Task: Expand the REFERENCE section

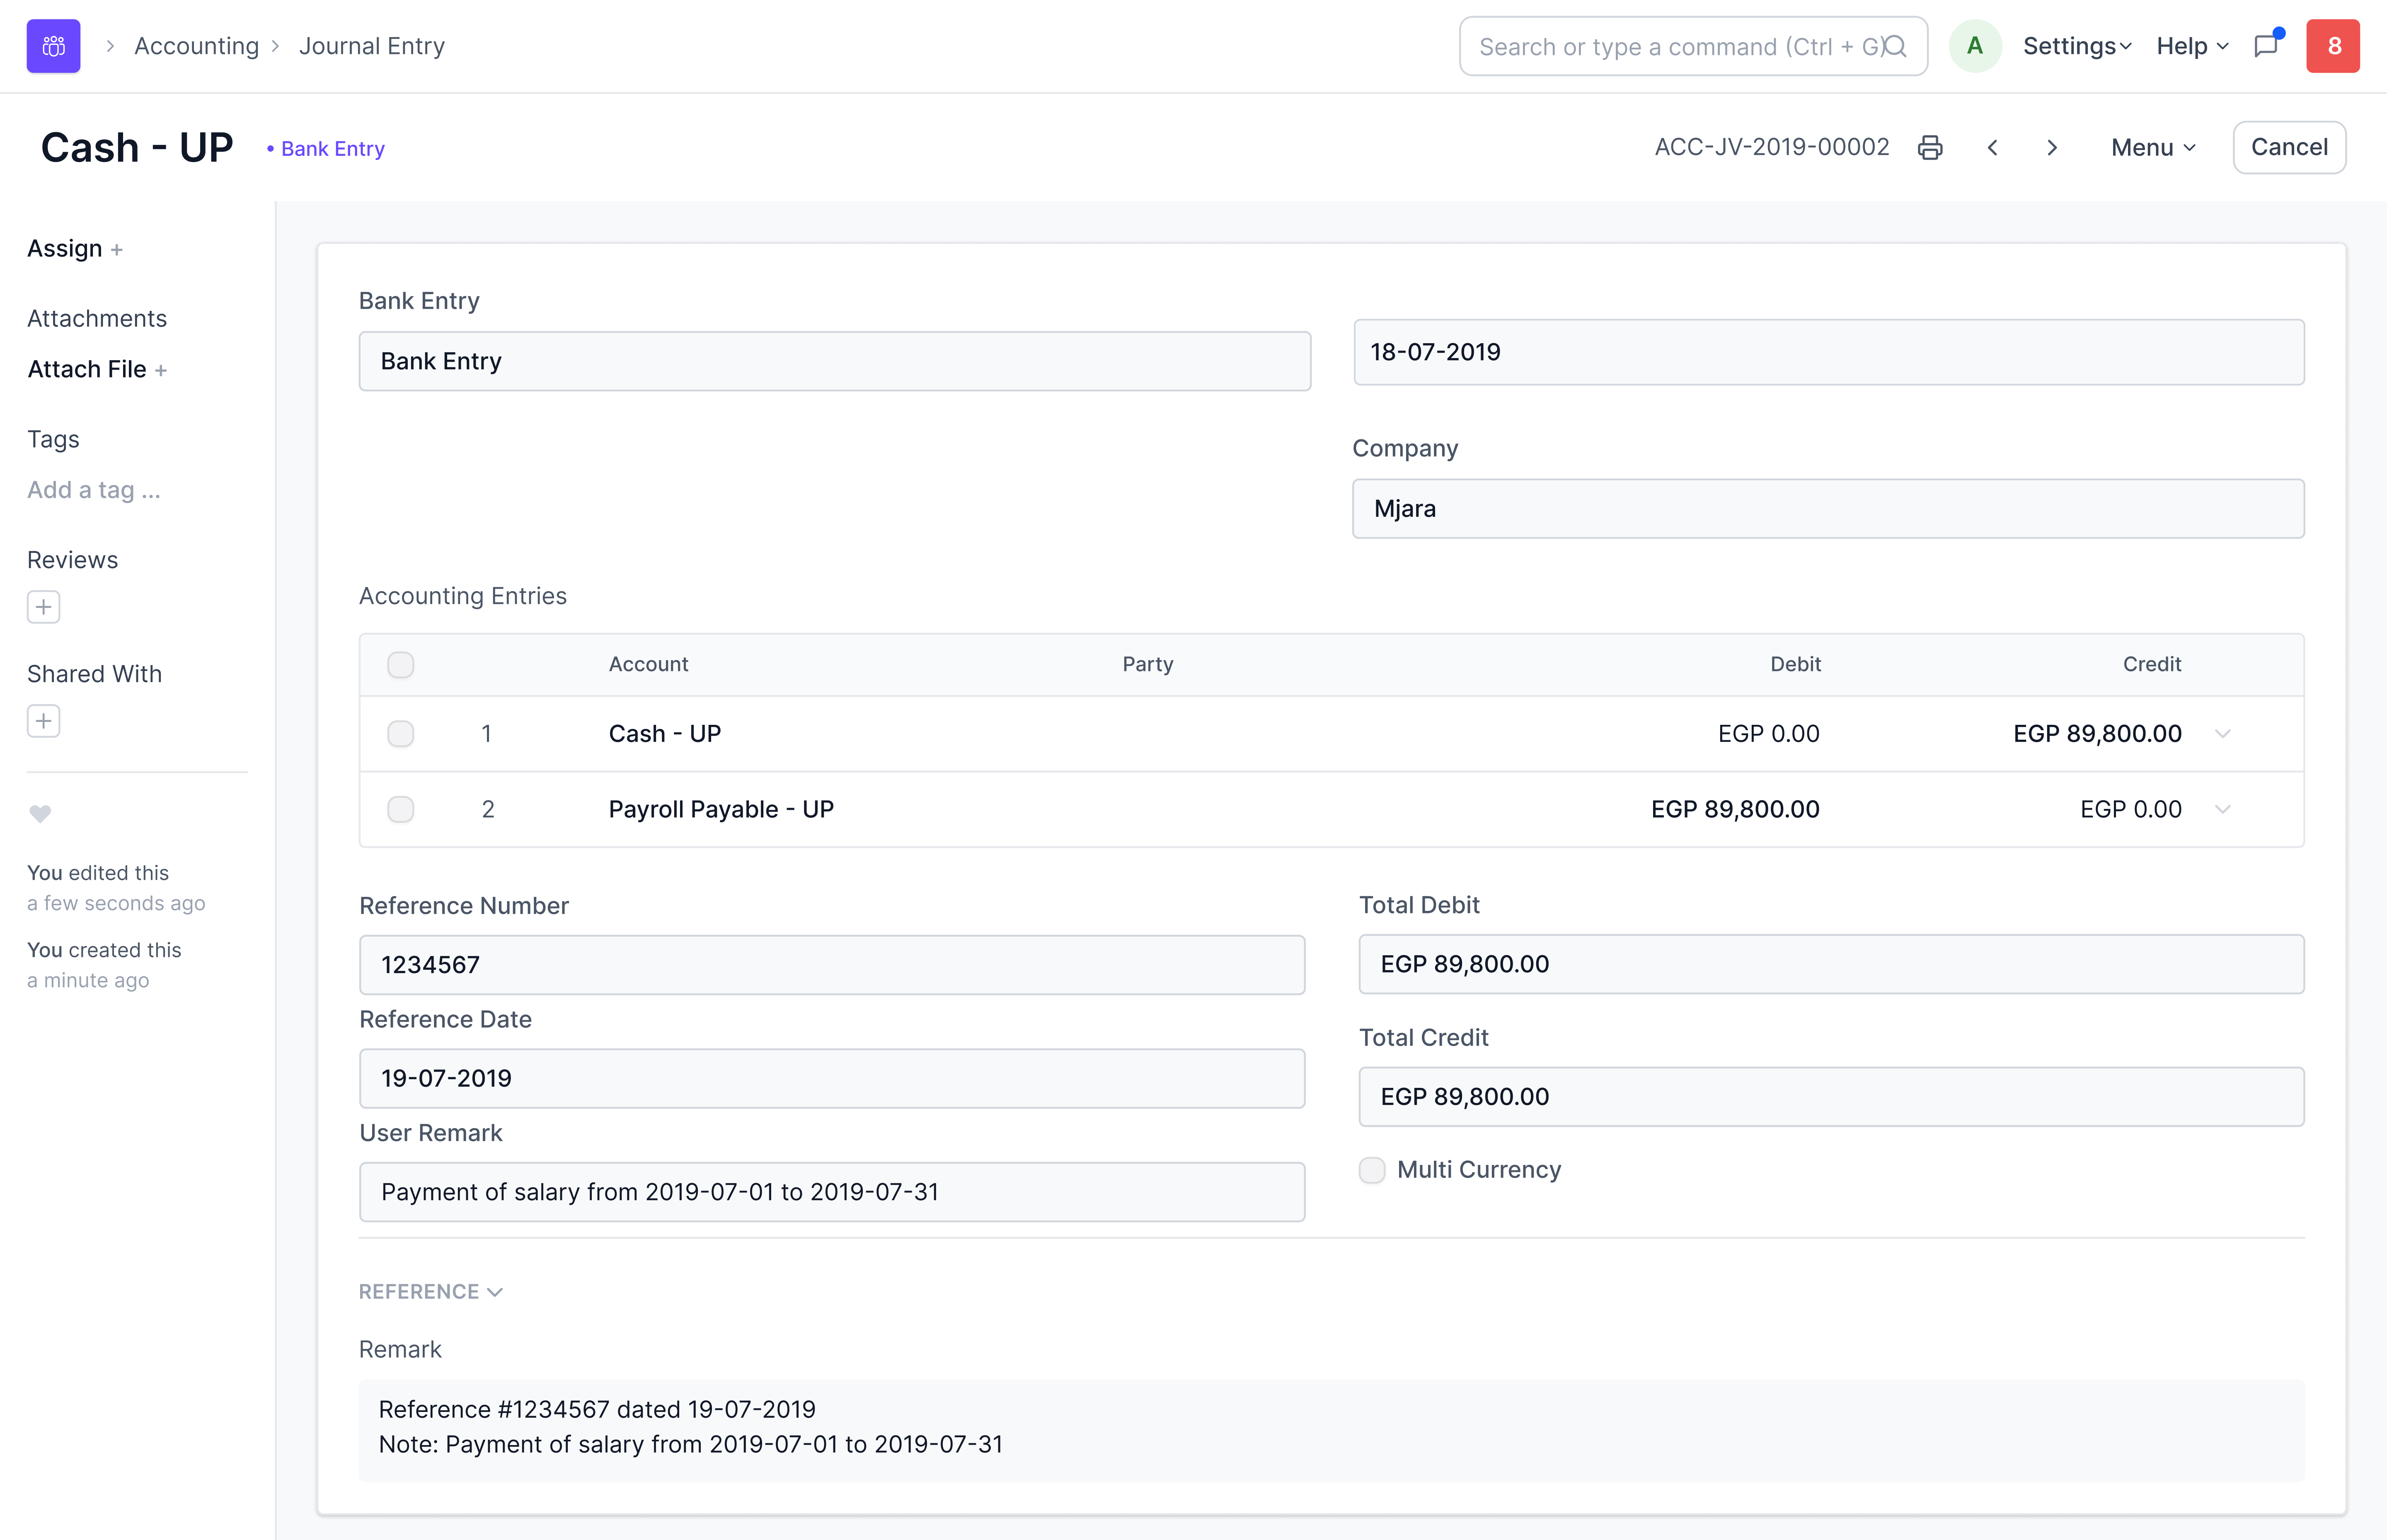Action: click(430, 1291)
